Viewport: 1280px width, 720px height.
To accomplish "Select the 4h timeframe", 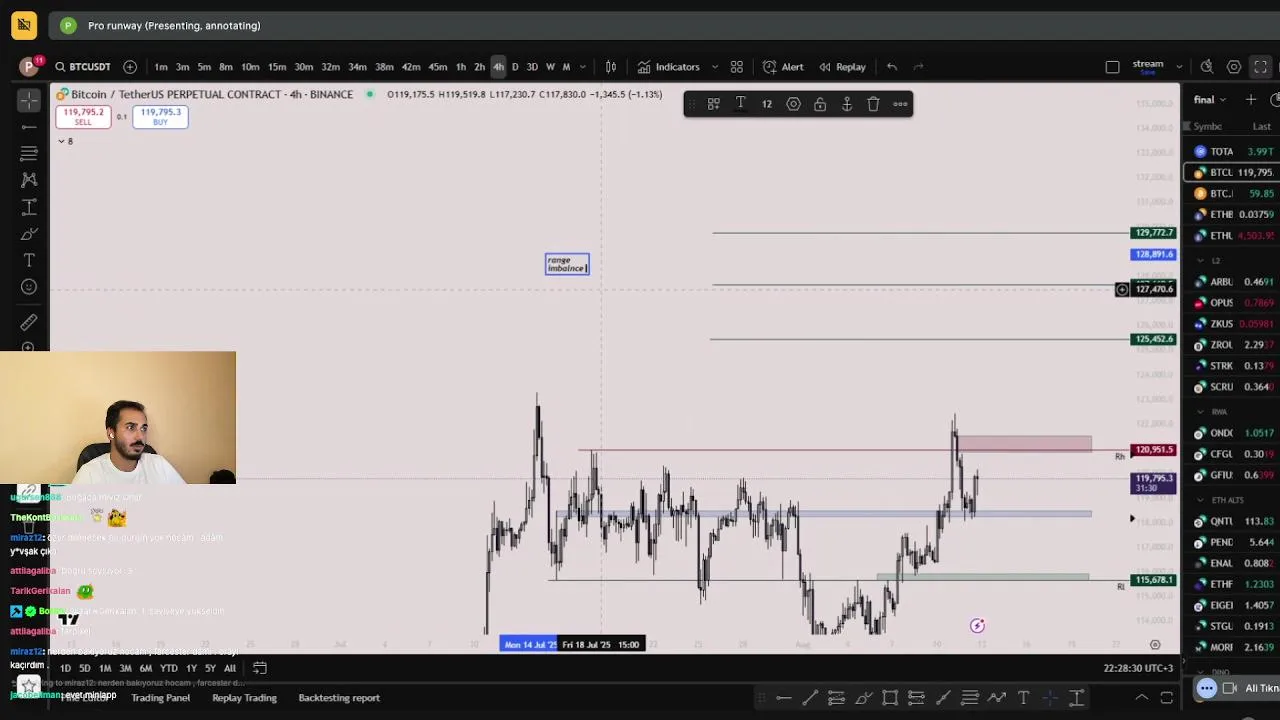I will (498, 67).
